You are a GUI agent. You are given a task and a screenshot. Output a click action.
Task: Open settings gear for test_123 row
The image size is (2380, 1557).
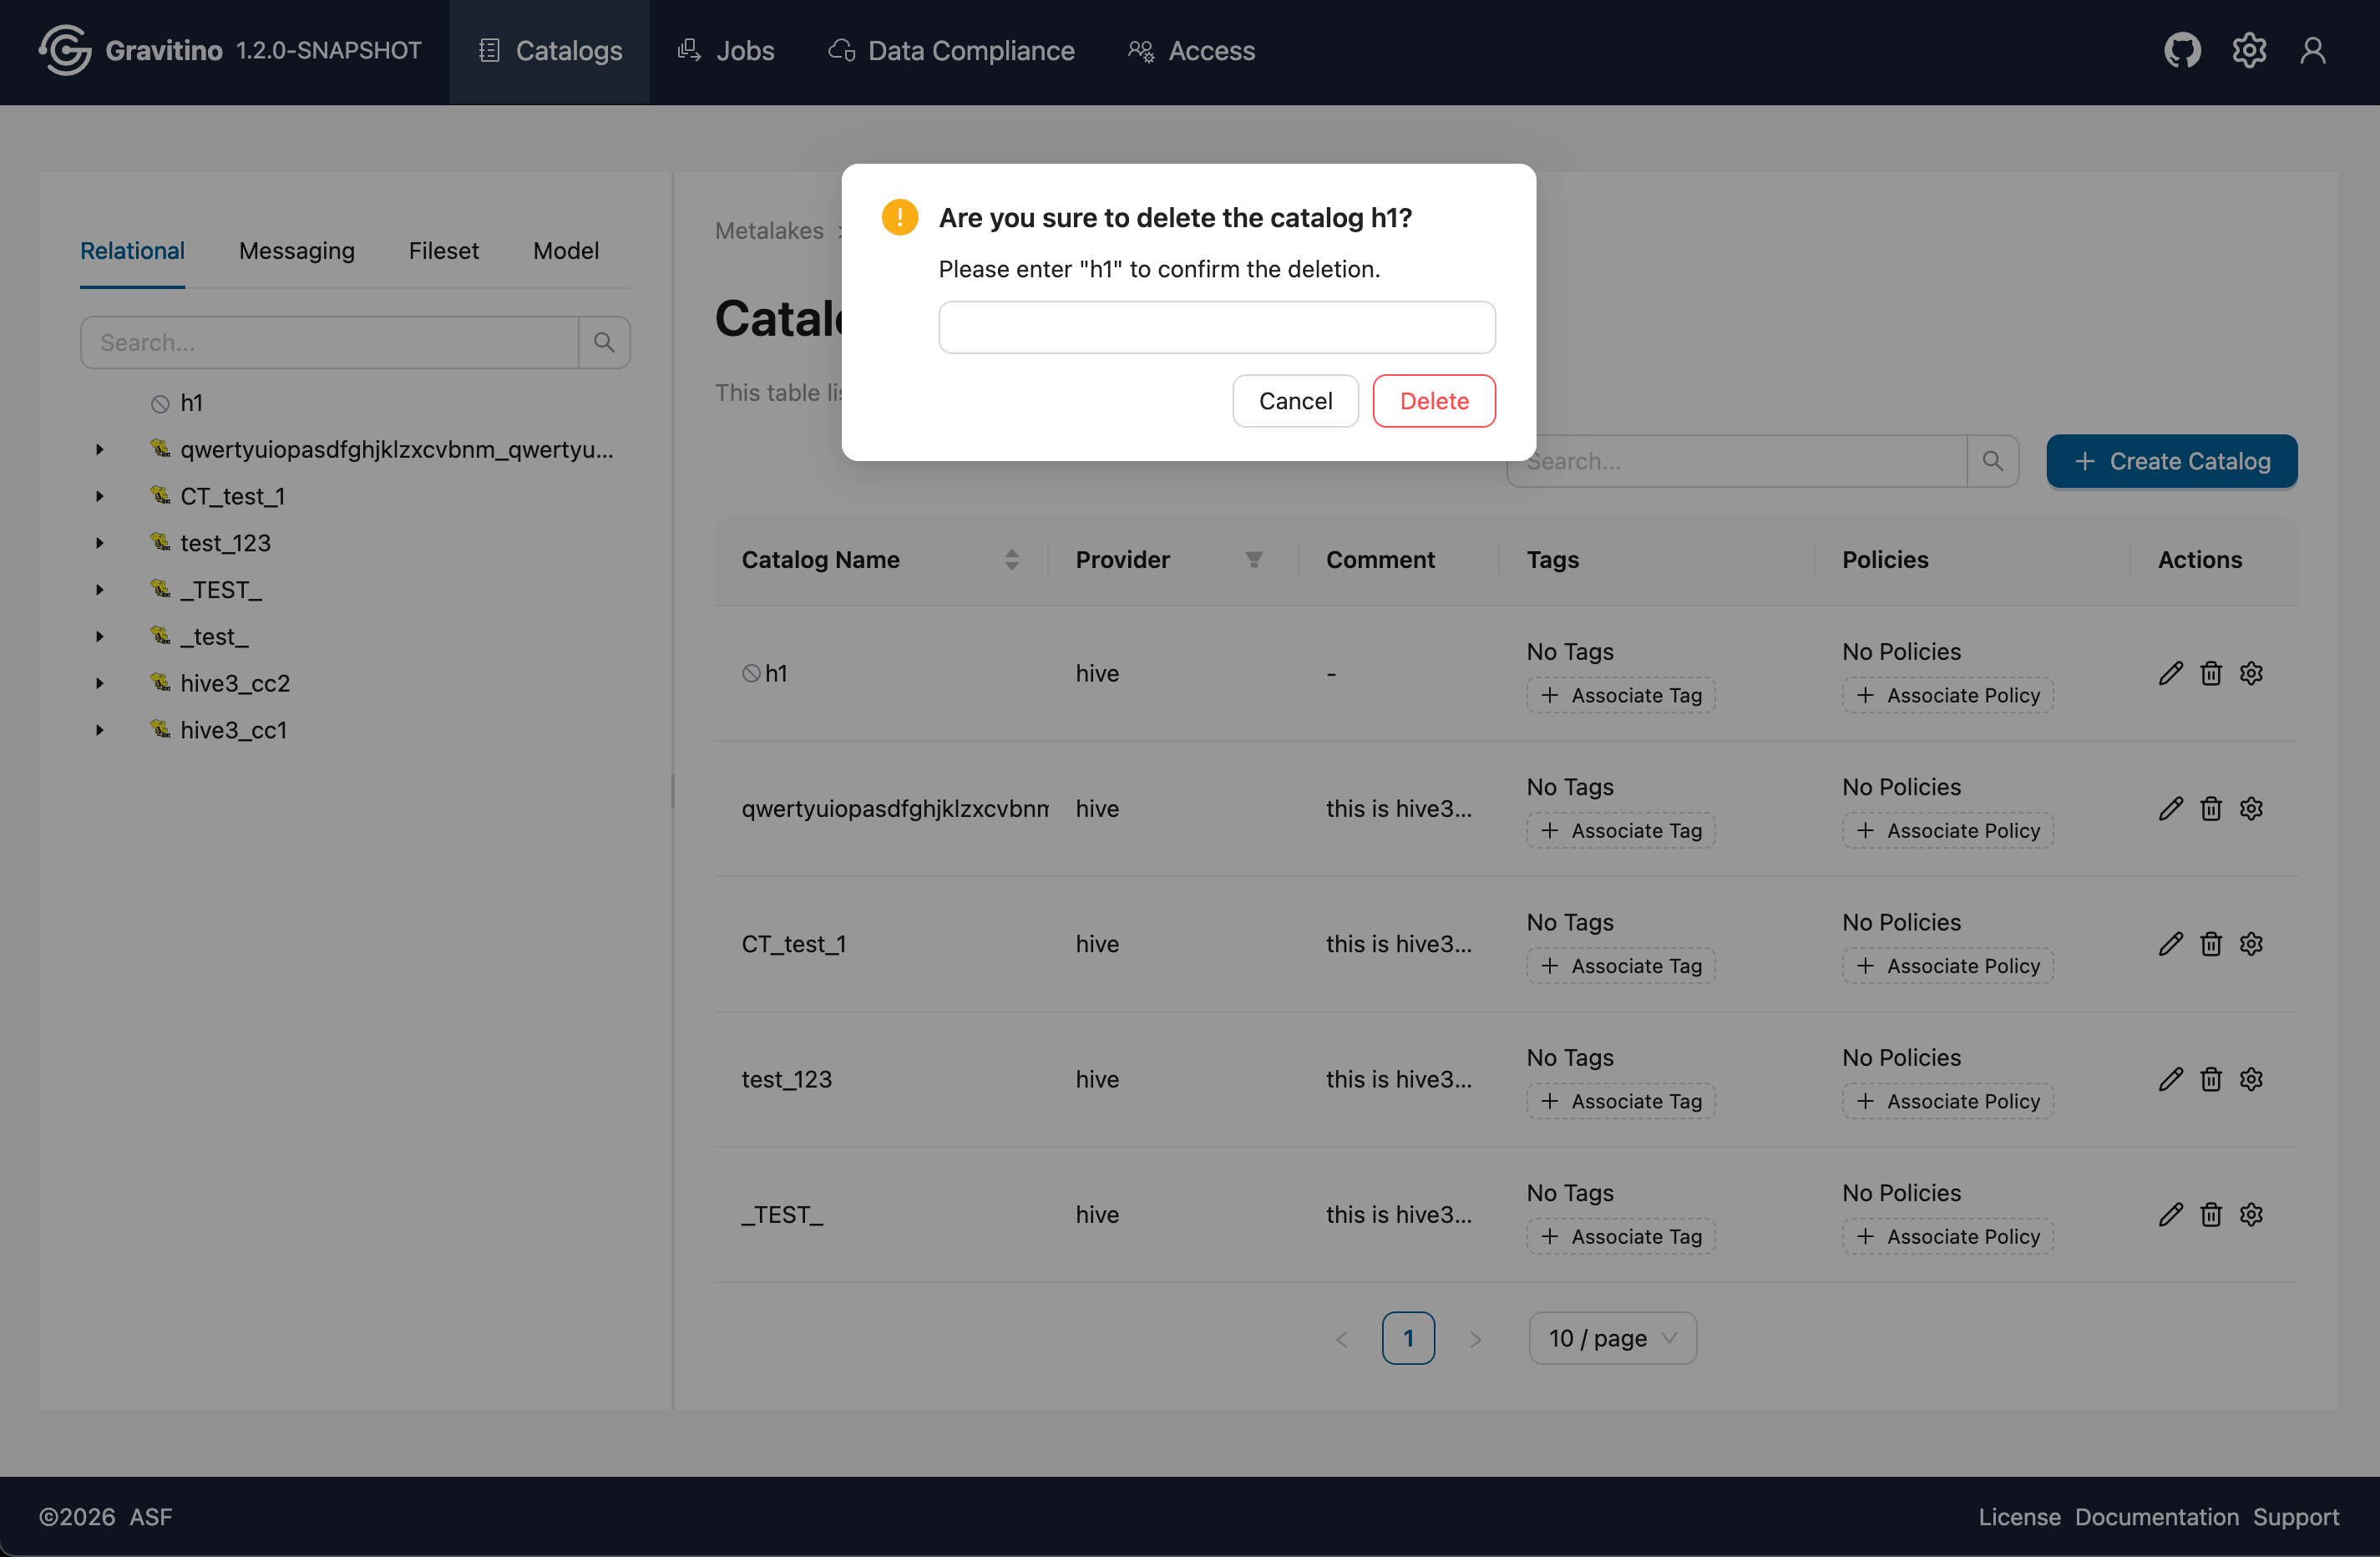[2251, 1079]
